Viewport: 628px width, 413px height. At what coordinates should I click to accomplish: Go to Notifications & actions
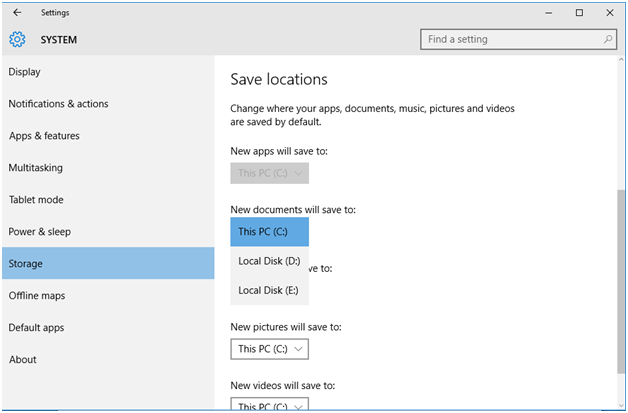pos(58,104)
